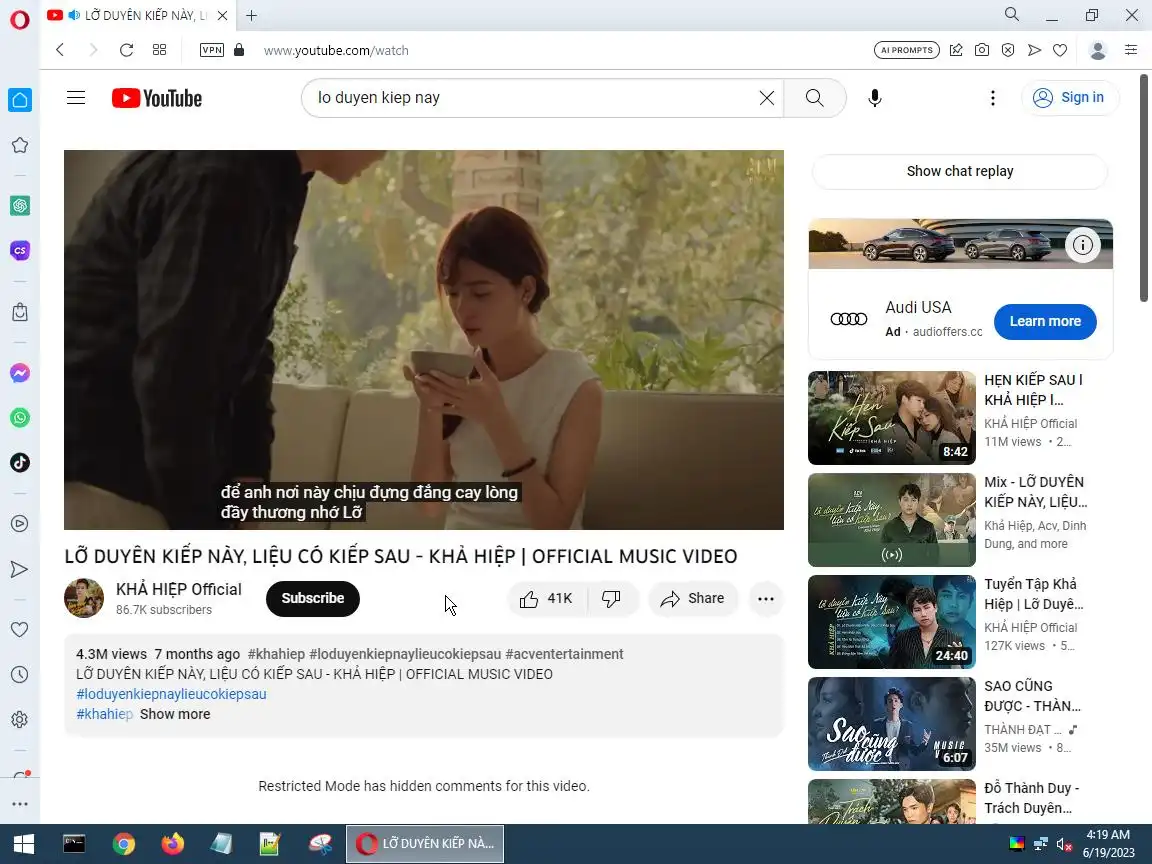
Task: Open Opera Easy Setup menu
Action: coord(1131,50)
